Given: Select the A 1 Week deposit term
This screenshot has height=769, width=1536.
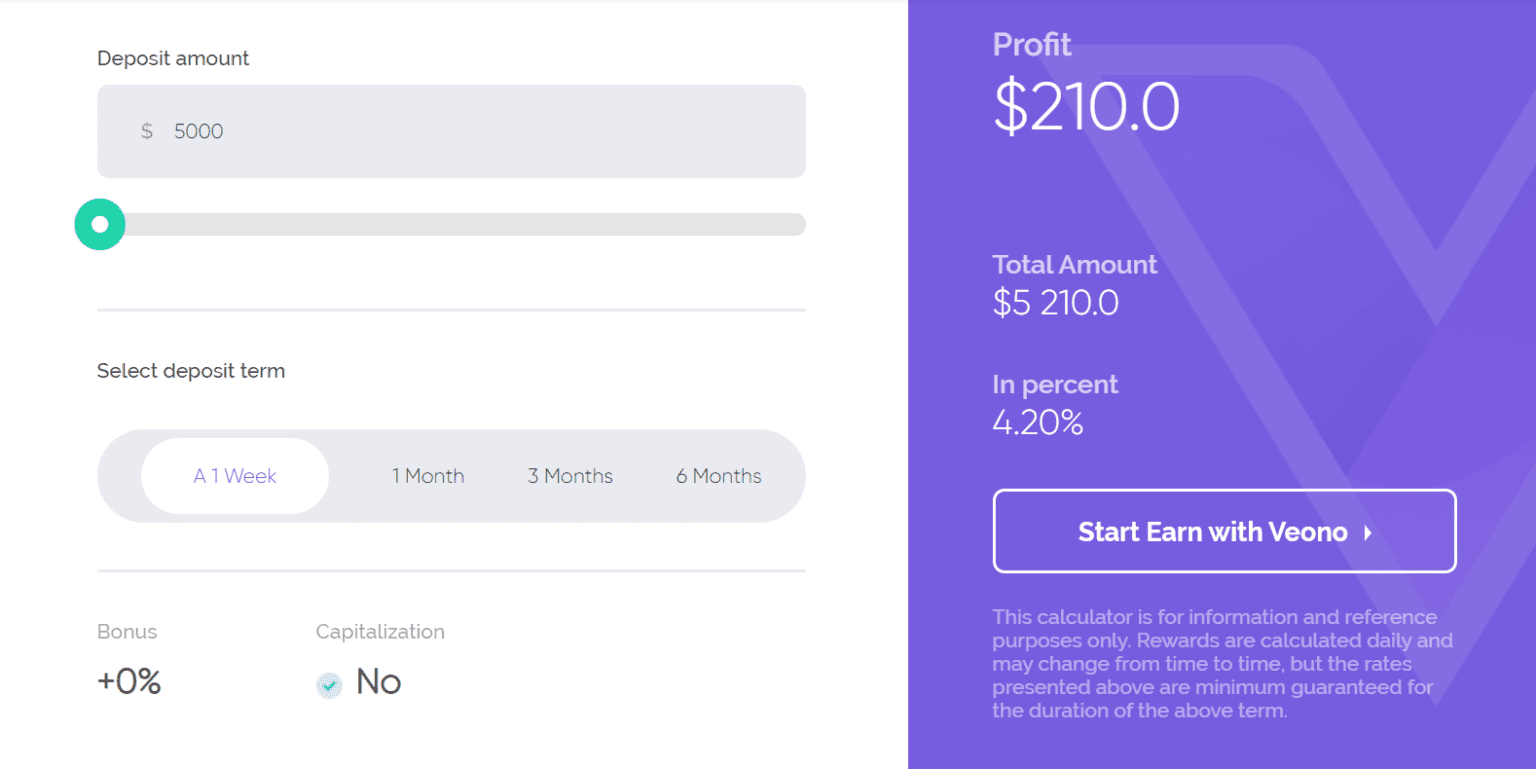Looking at the screenshot, I should pos(234,476).
